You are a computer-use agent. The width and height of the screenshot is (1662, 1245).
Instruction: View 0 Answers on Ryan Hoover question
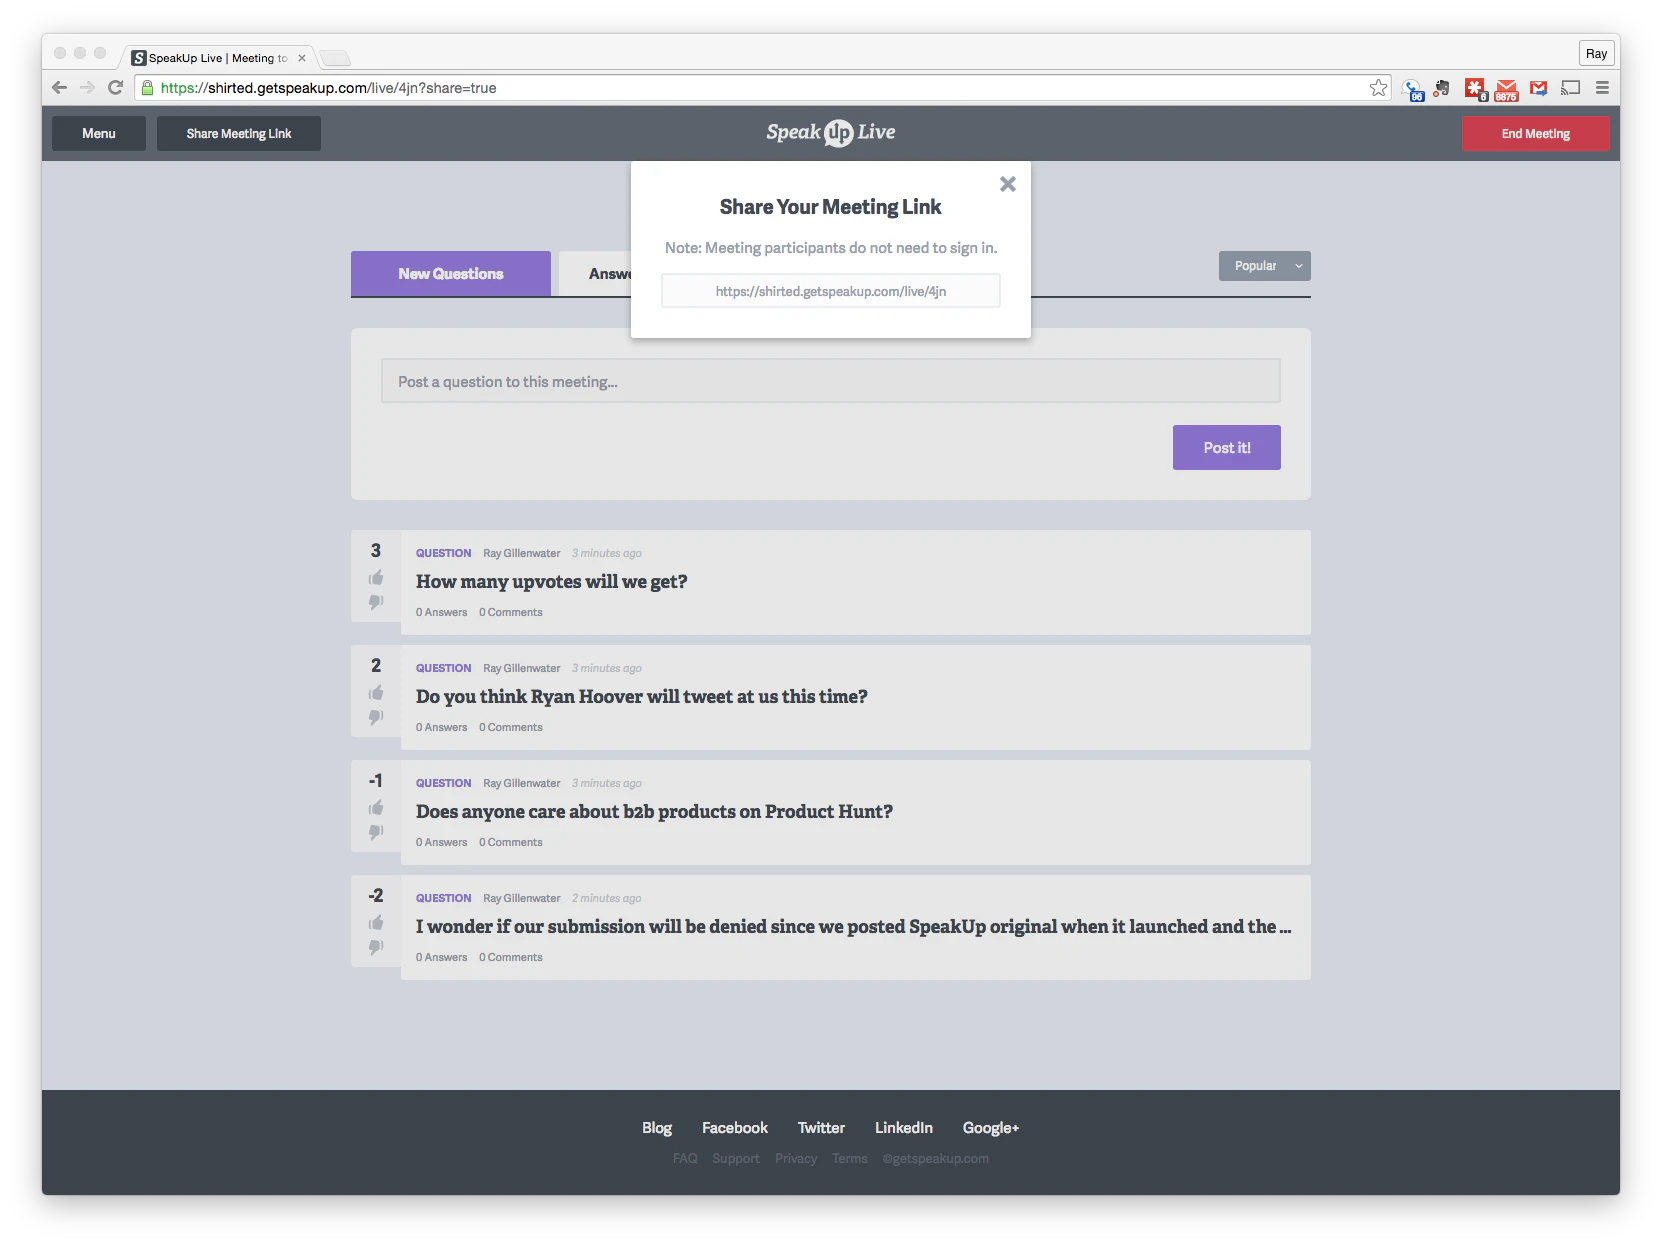[x=442, y=728]
